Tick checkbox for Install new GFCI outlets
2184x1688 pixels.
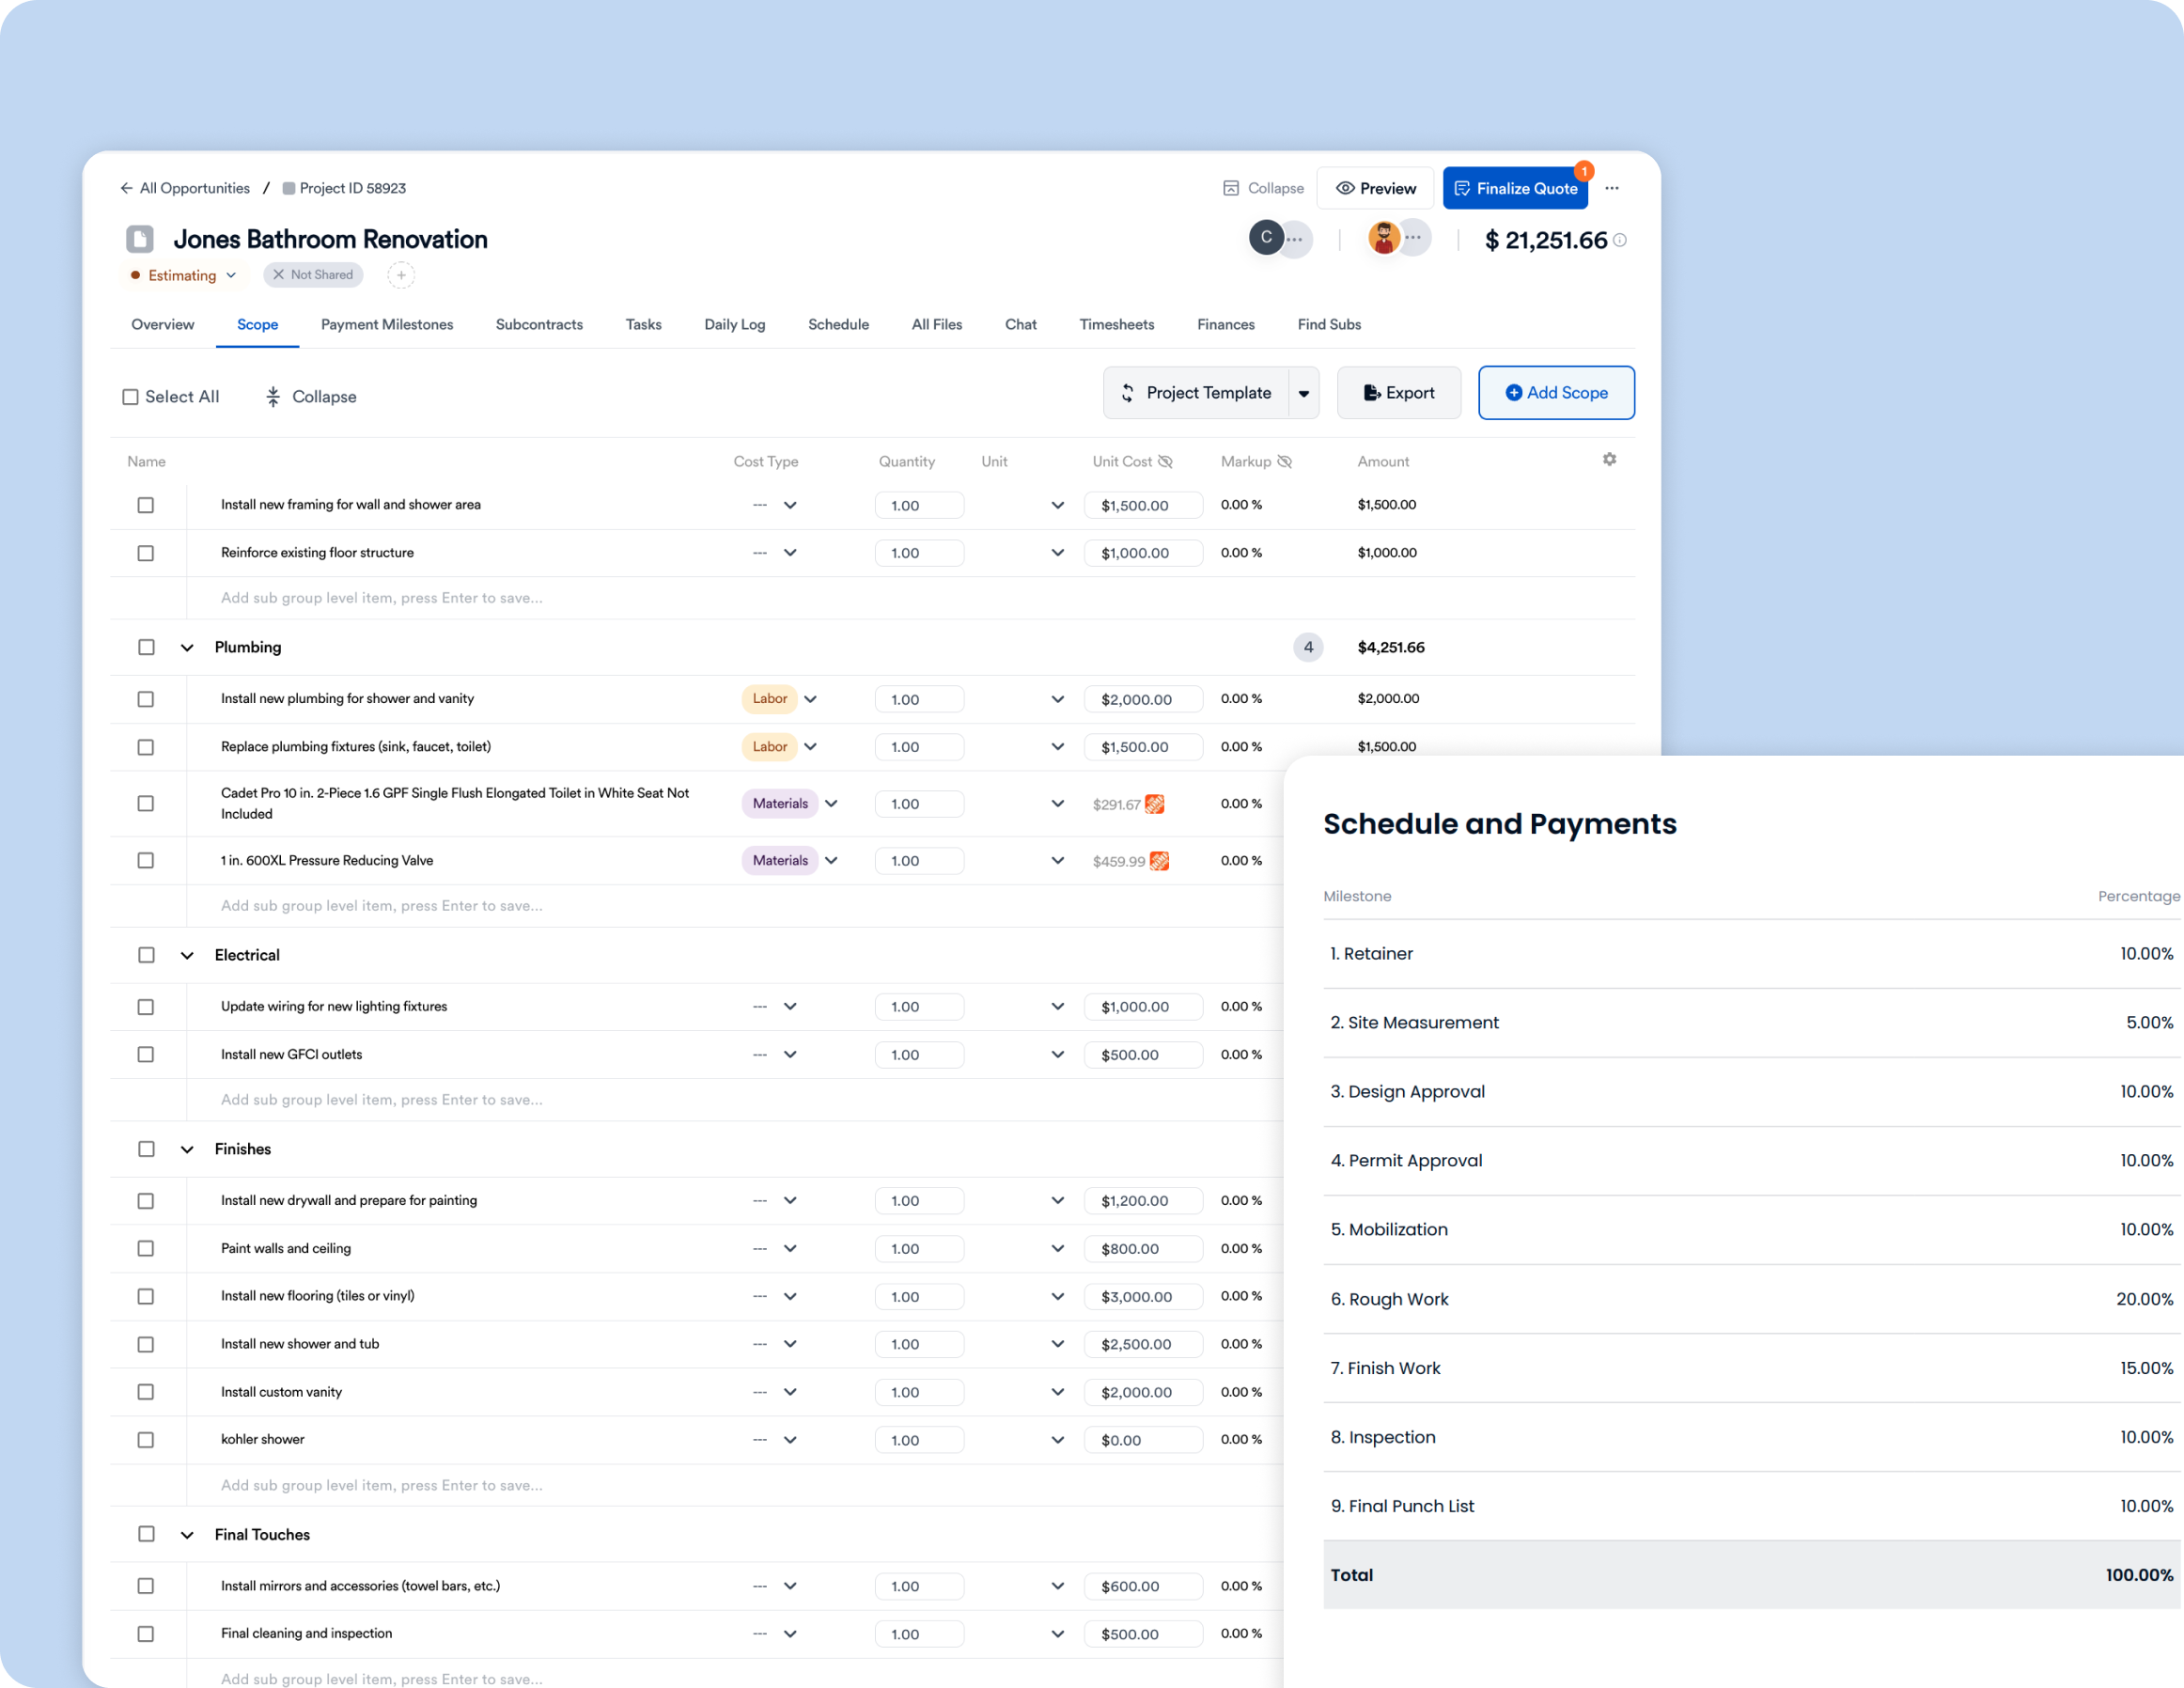[146, 1054]
